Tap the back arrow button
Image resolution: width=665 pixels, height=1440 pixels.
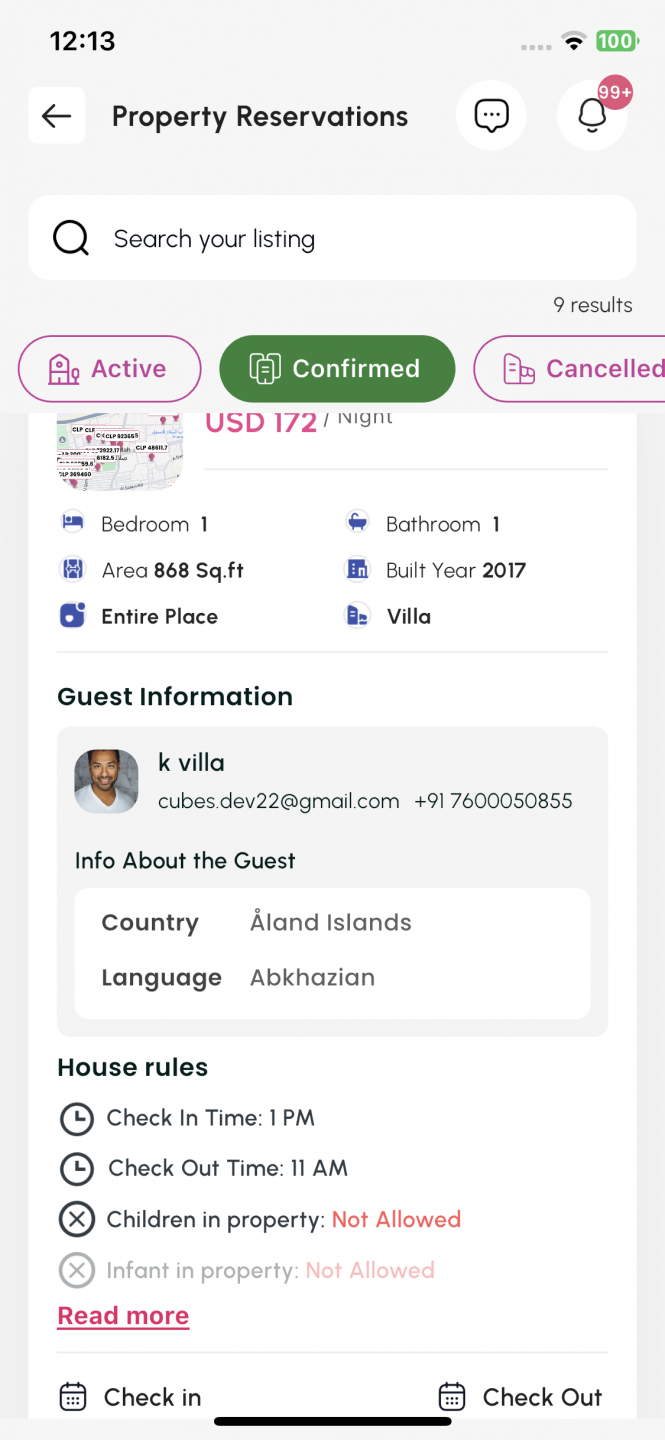click(56, 116)
